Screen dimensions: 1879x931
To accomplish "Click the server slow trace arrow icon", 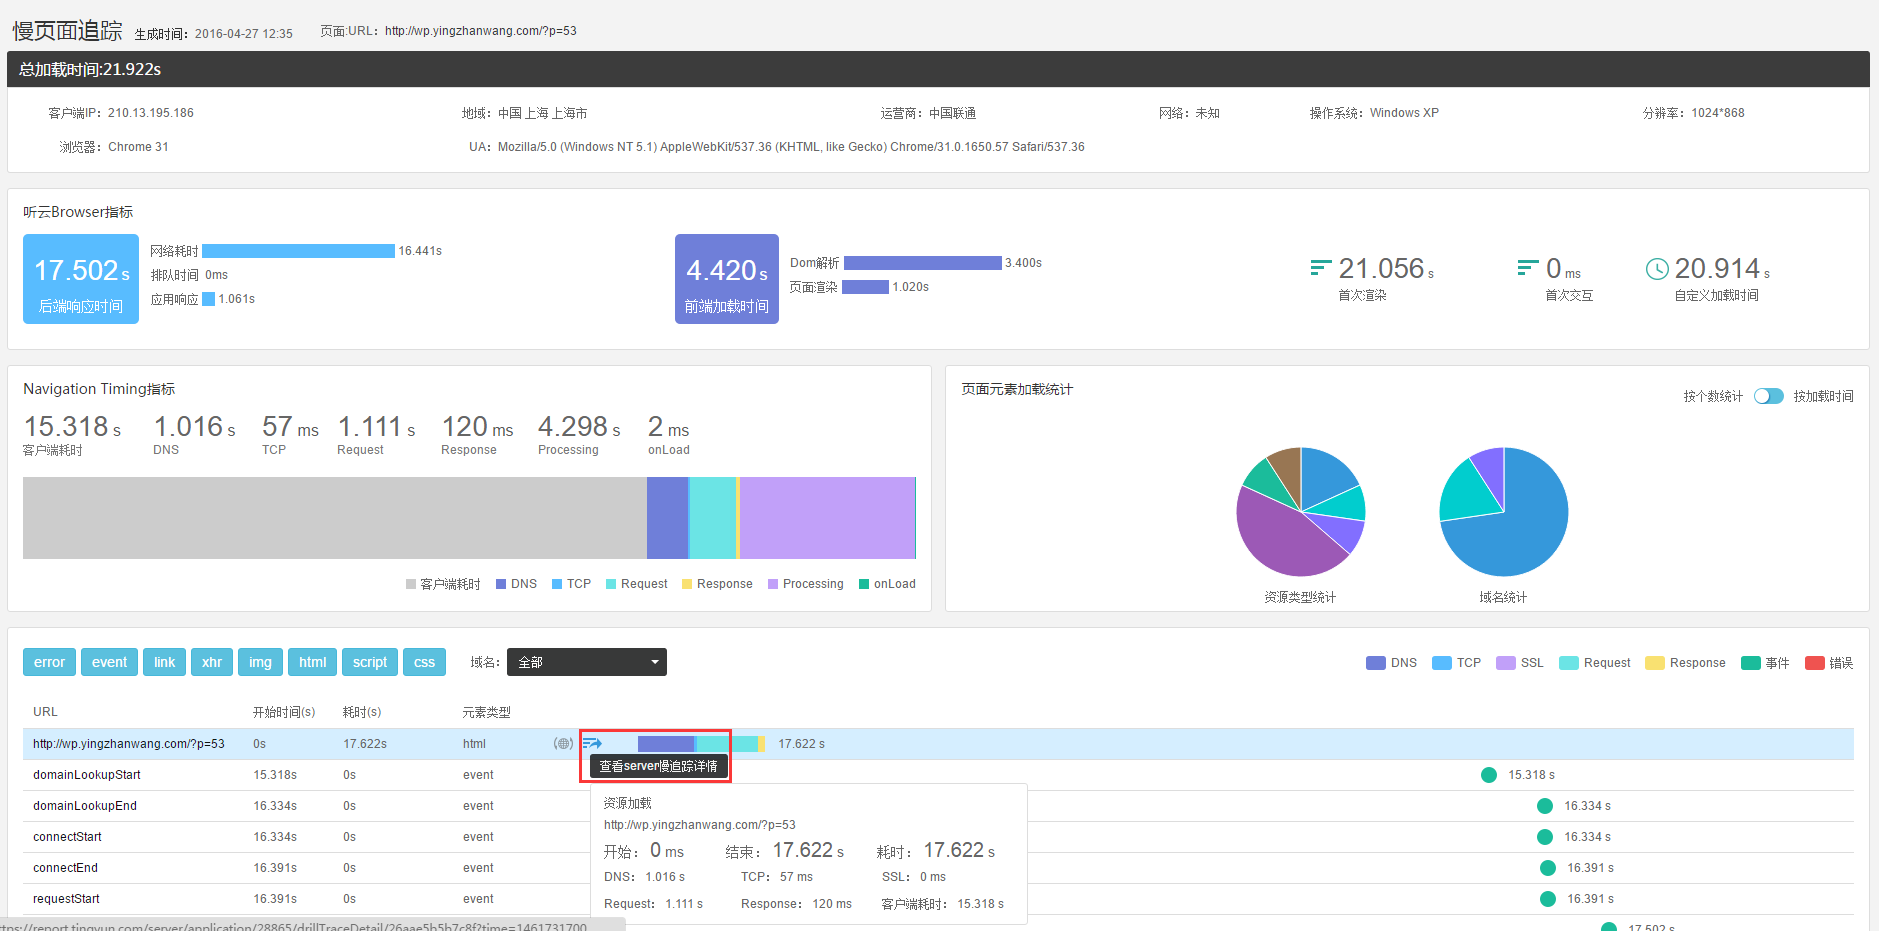I will click(x=592, y=743).
